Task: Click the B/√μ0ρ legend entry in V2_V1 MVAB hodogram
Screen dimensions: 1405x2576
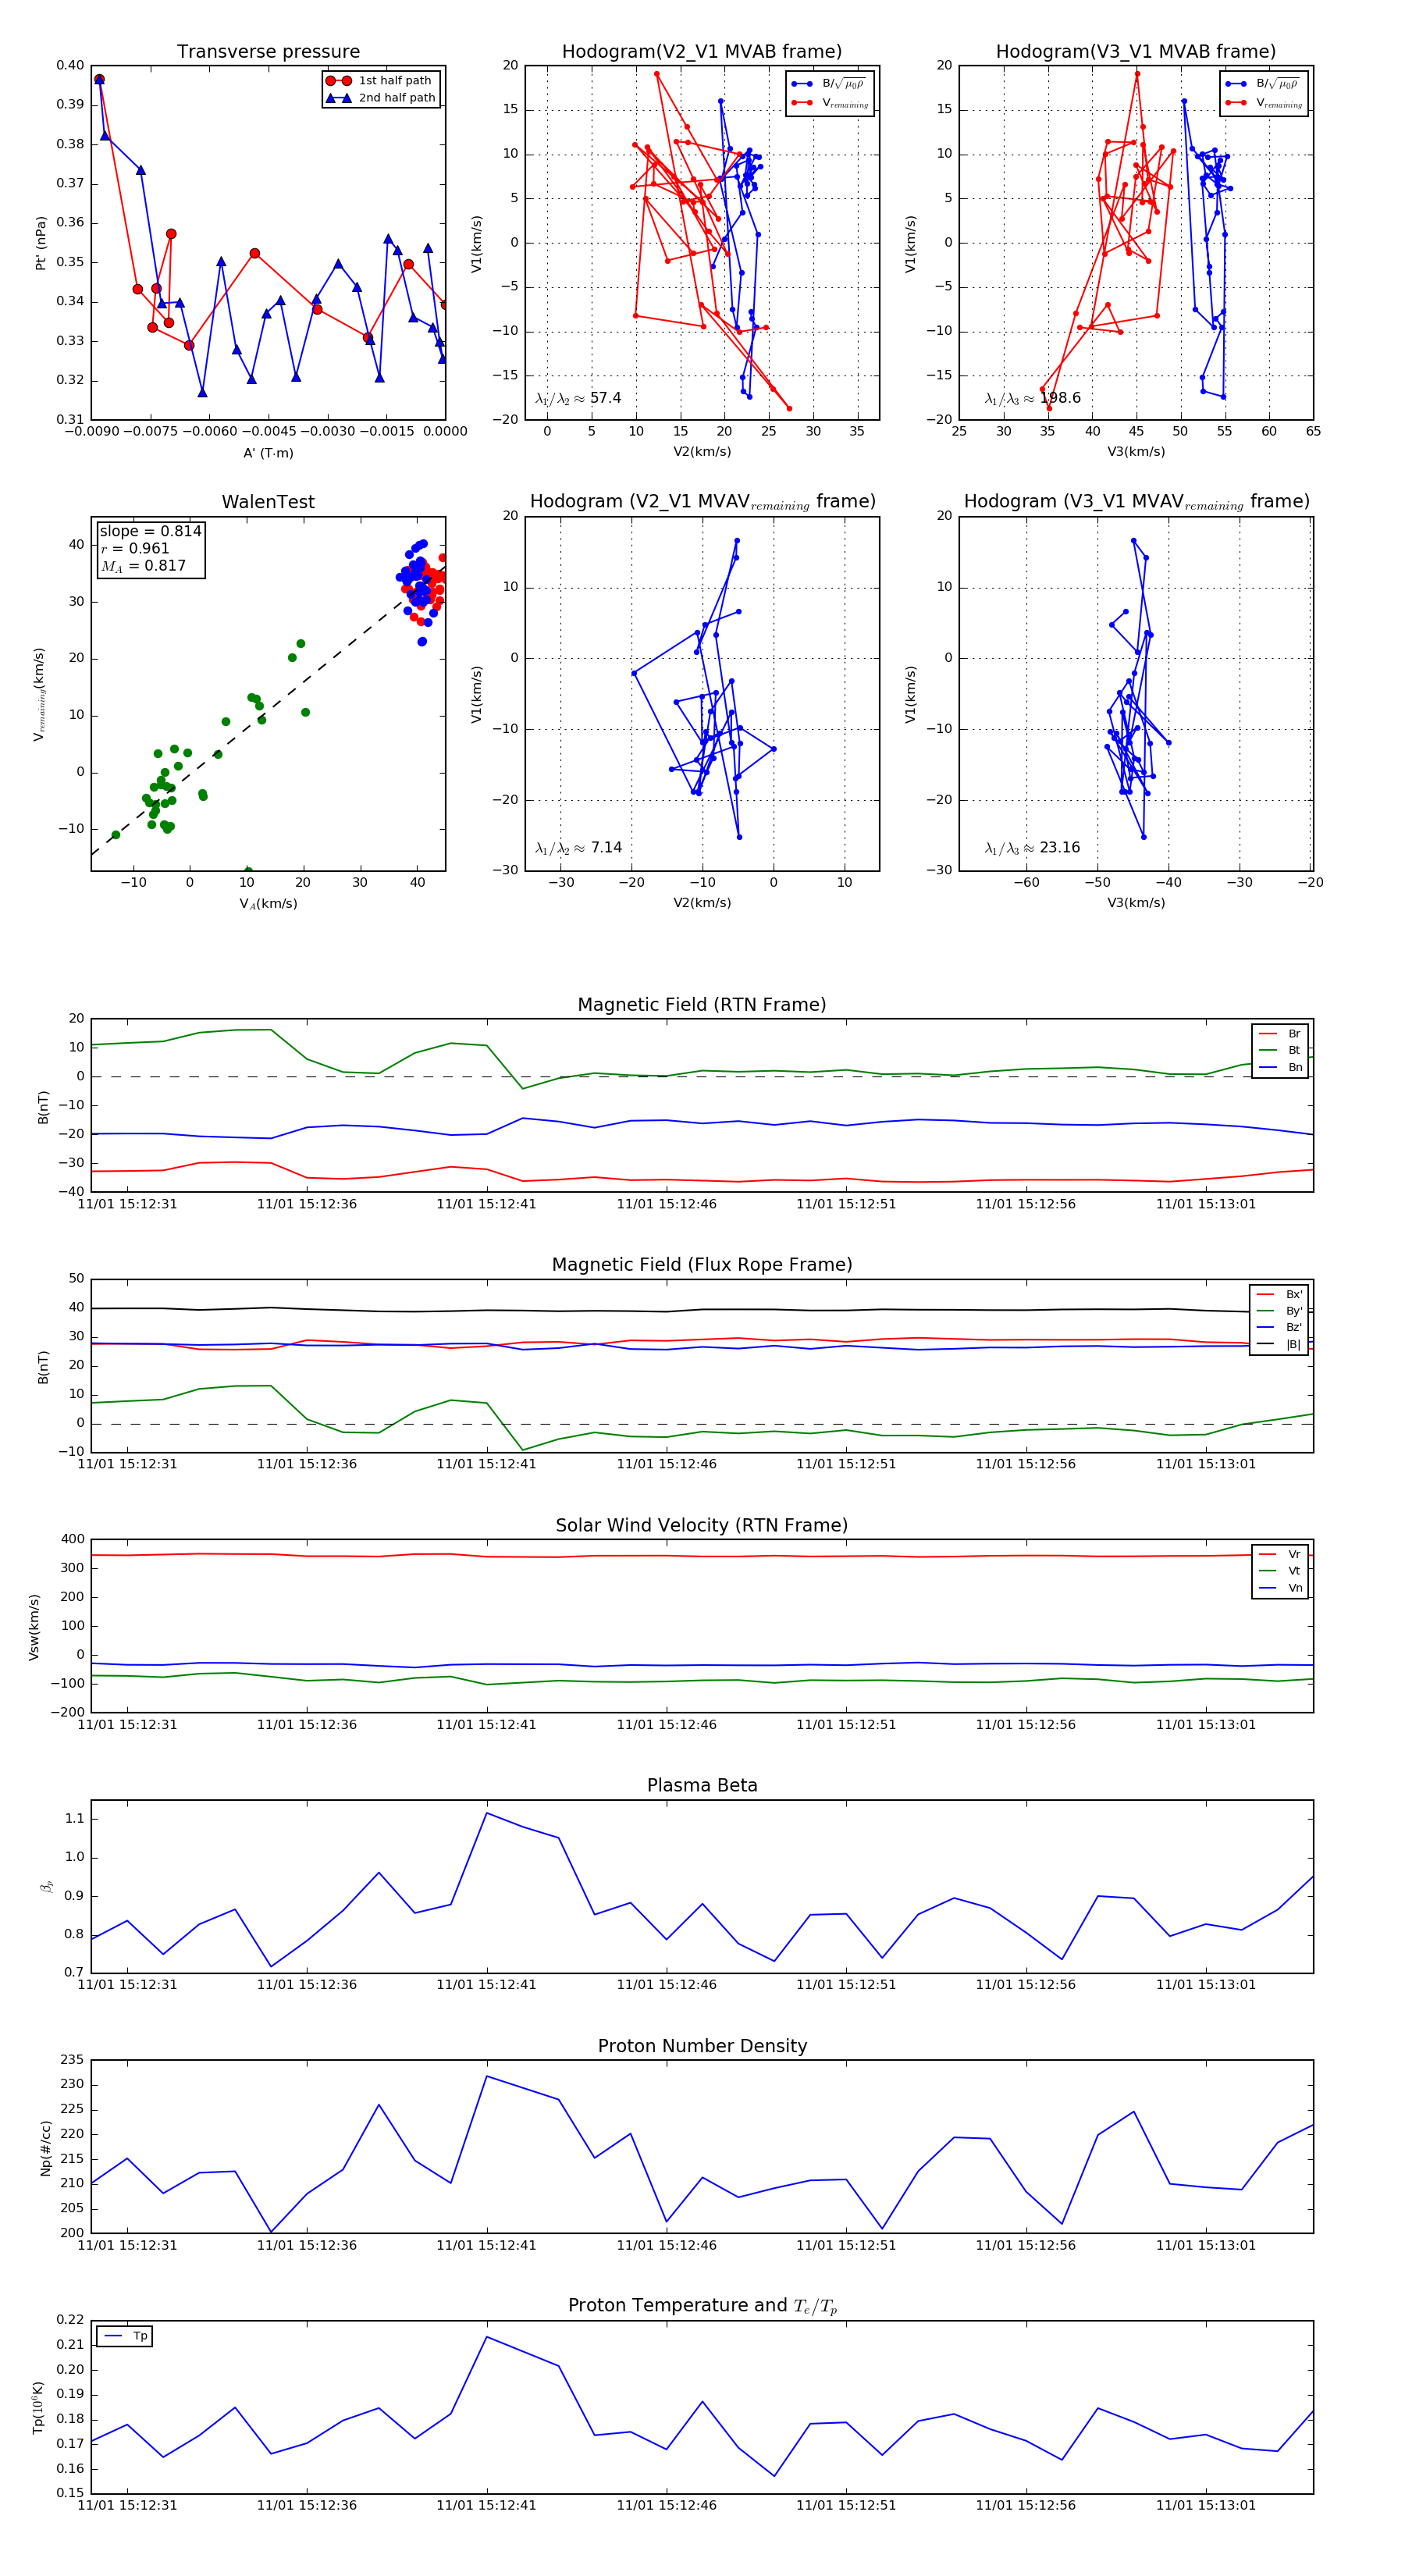Action: [829, 84]
